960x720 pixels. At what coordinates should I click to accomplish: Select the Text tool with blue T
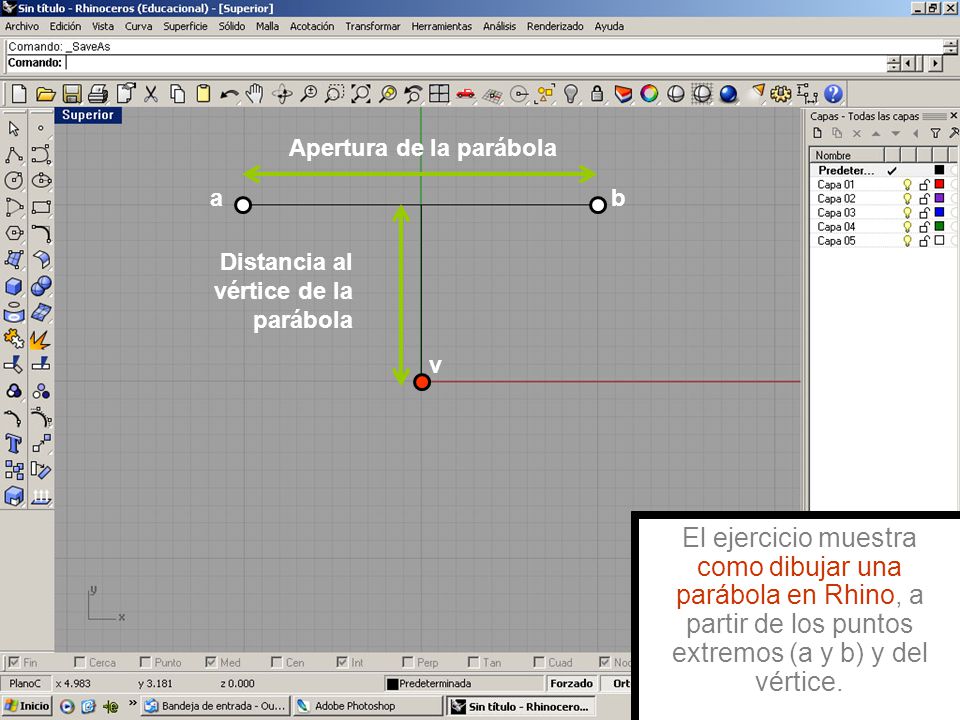13,444
